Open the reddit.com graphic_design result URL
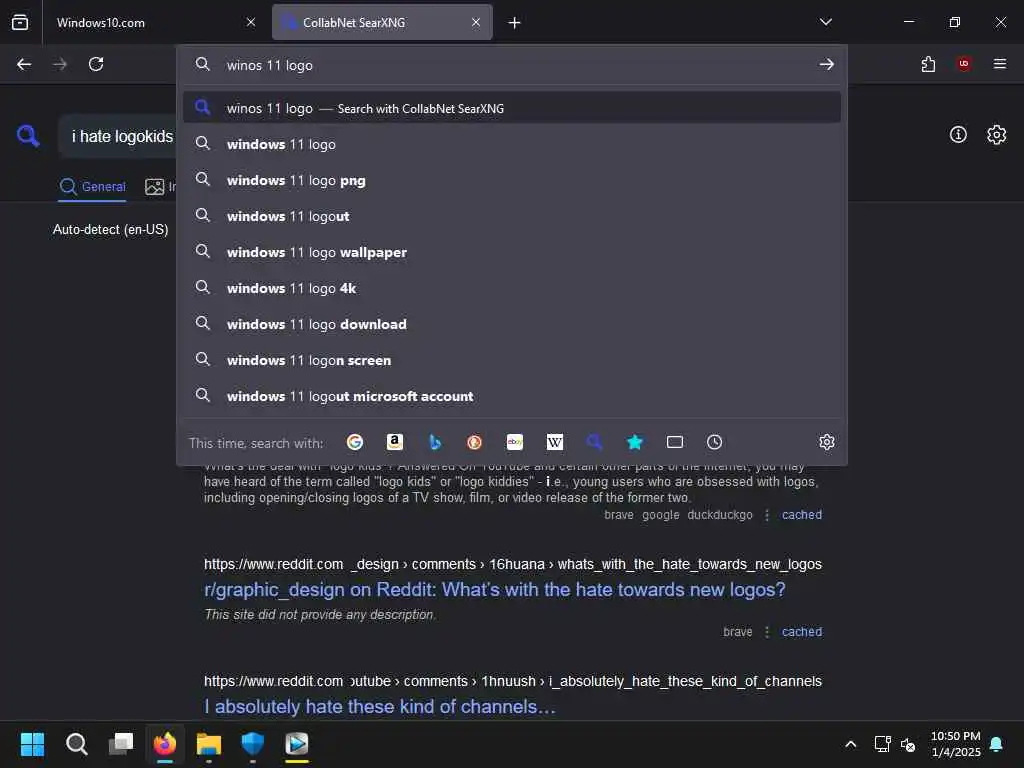The image size is (1024, 768). pos(513,564)
